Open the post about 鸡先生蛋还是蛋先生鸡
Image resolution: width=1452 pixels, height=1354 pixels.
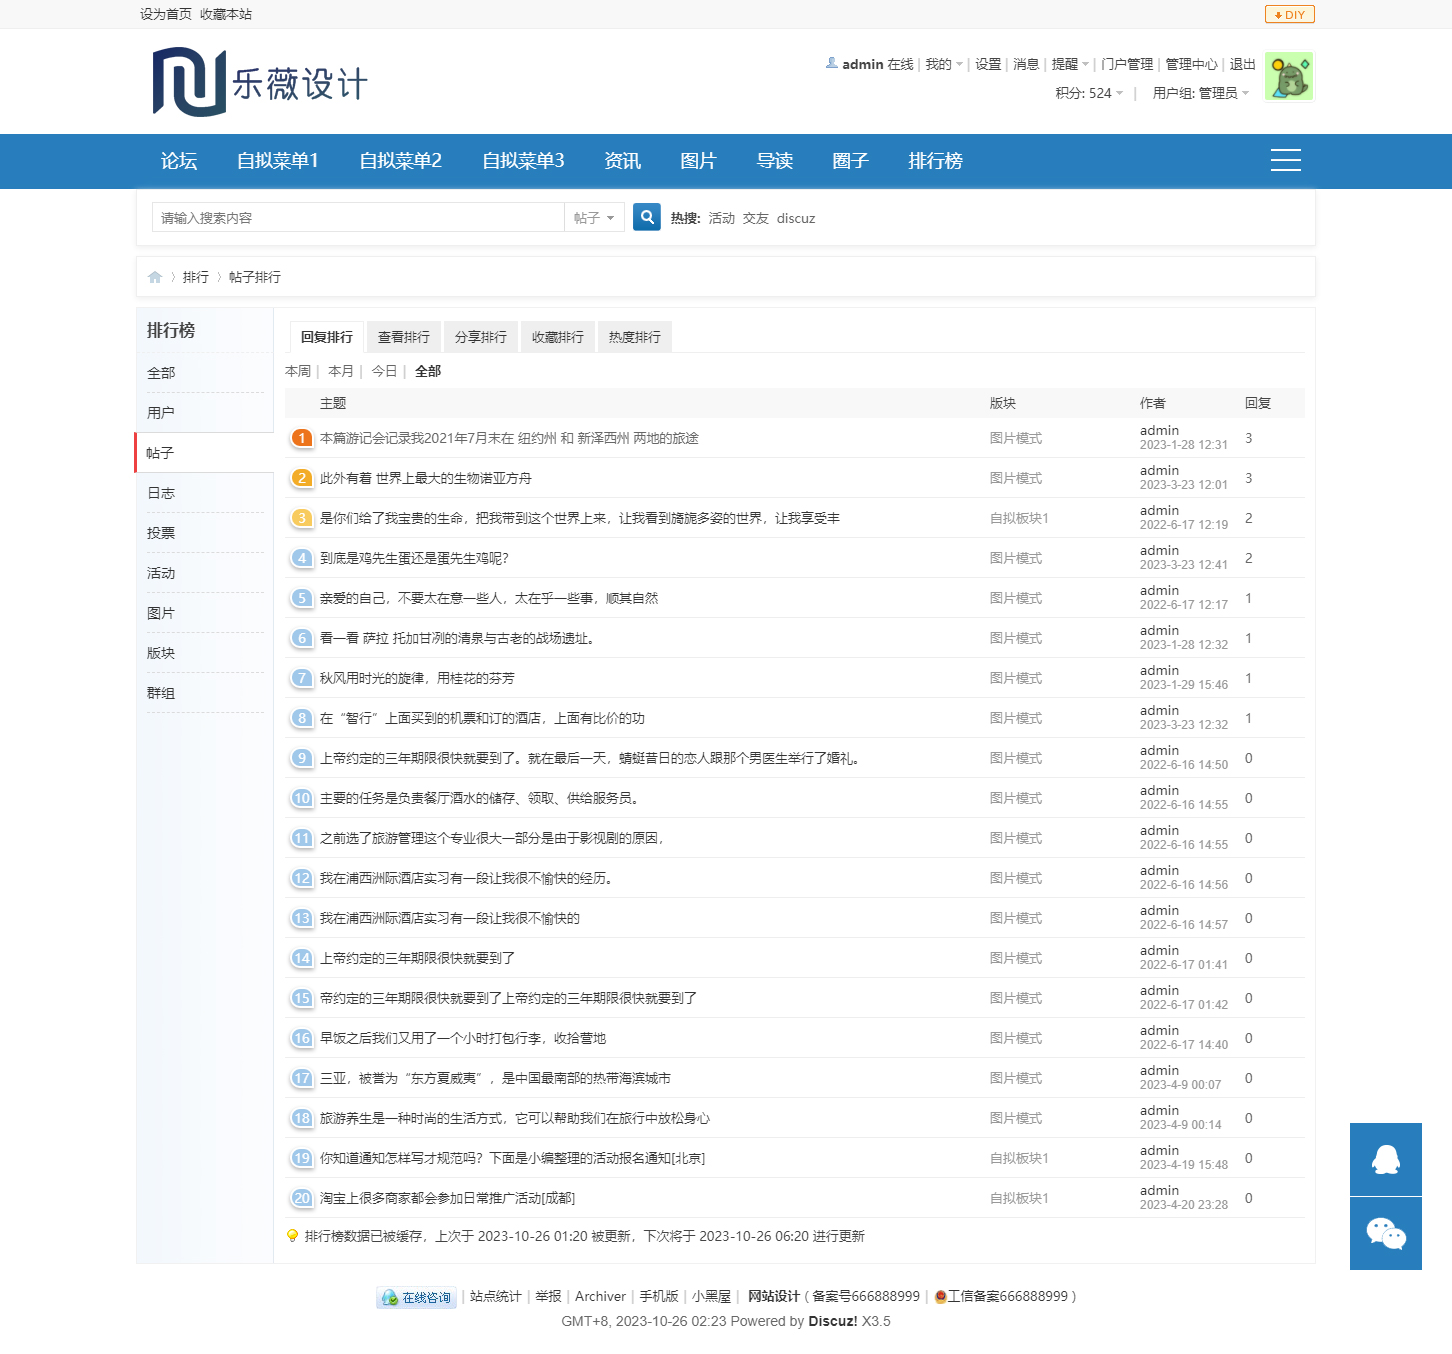click(x=414, y=558)
